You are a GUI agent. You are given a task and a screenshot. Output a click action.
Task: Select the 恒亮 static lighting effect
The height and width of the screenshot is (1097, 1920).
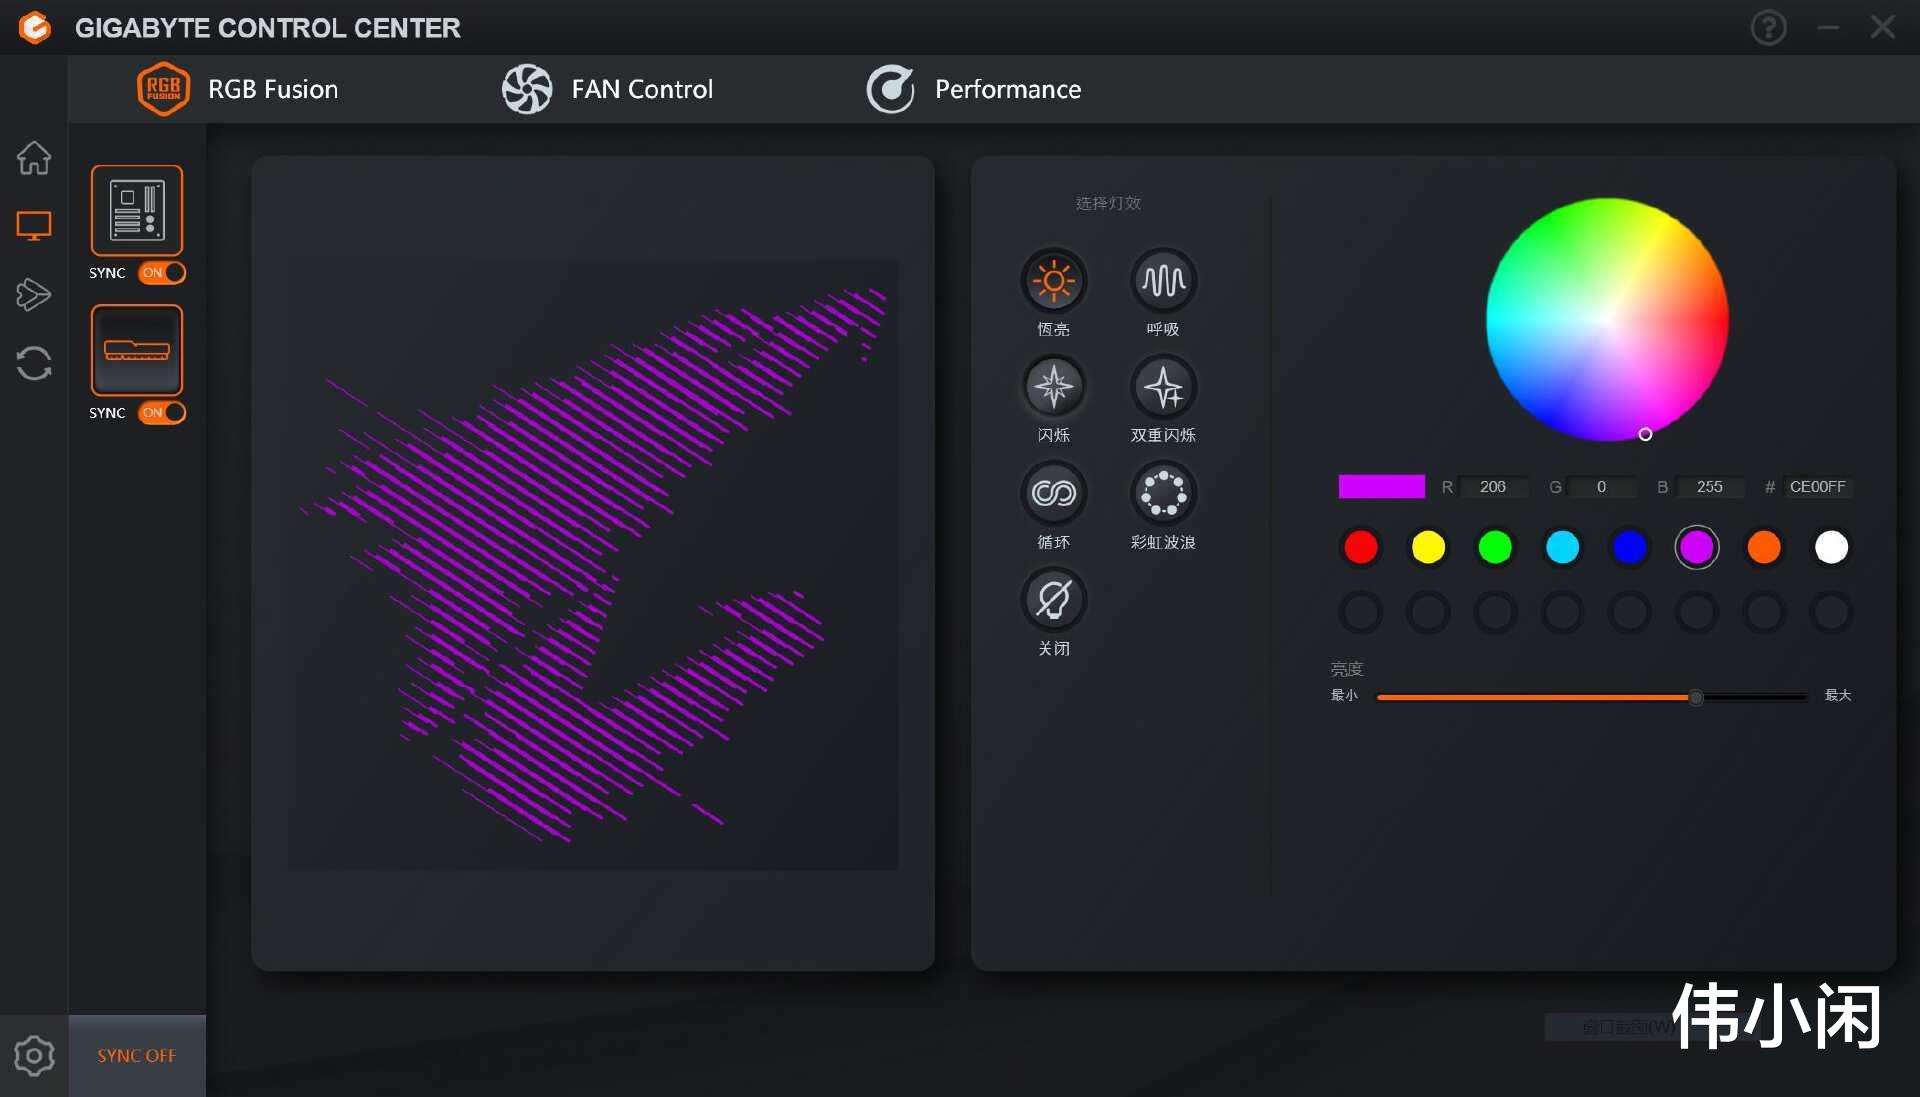click(x=1053, y=281)
